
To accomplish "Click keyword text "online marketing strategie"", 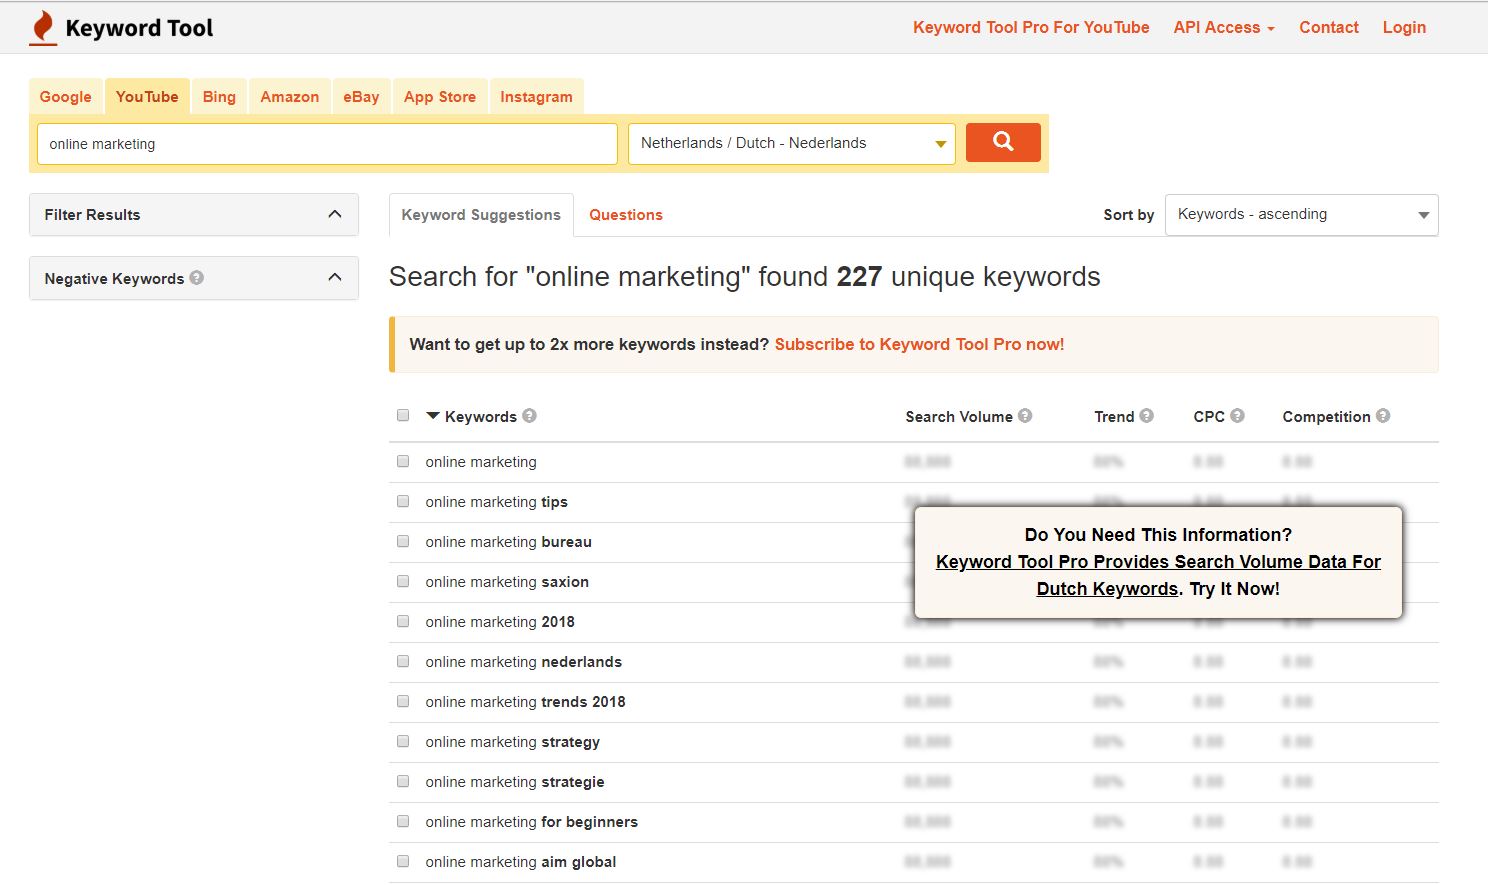I will [x=515, y=782].
